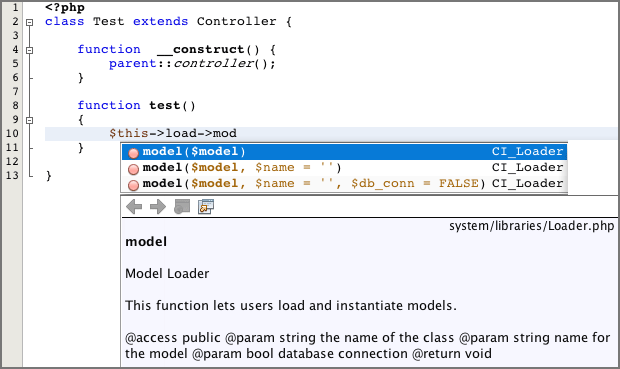Collapse the test function body fold marker
The width and height of the screenshot is (620, 369).
point(29,120)
